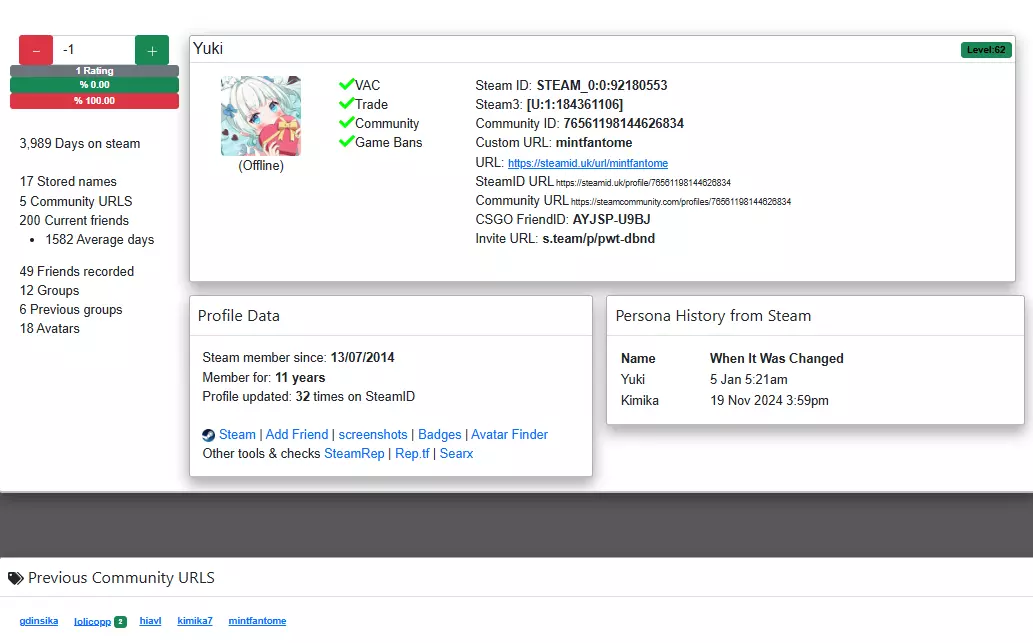Open previous URL hiavl
Viewport: 1033px width, 643px height.
150,621
